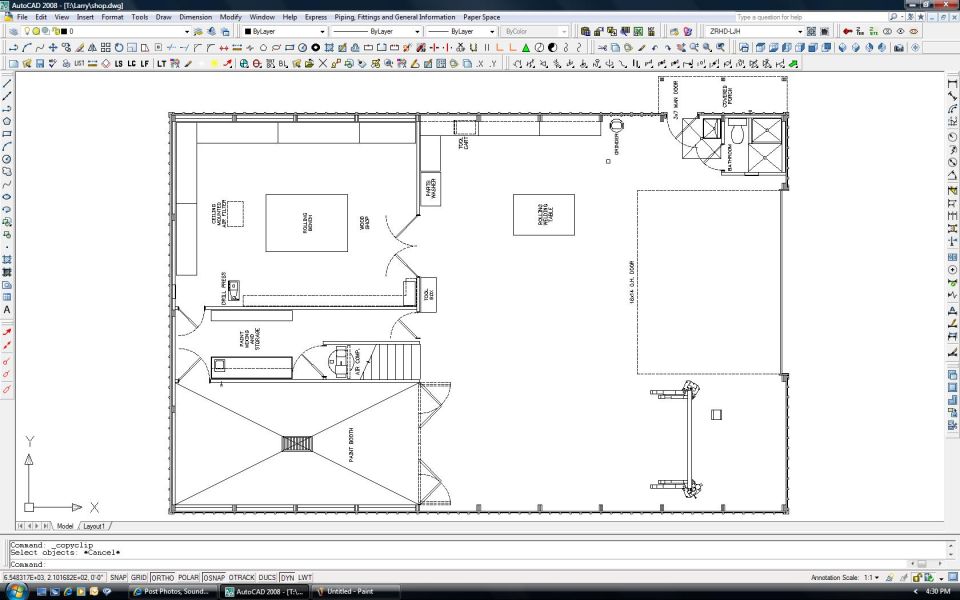Toggle GRID display in status bar
This screenshot has width=960, height=600.
(x=139, y=577)
